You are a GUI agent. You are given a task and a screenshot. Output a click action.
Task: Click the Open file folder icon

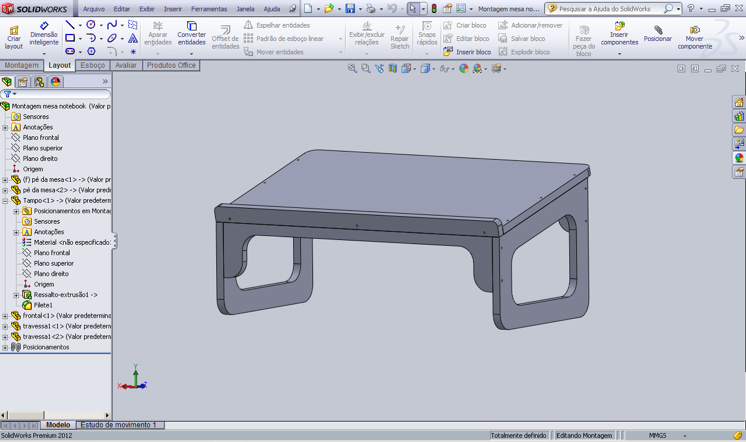tap(329, 9)
